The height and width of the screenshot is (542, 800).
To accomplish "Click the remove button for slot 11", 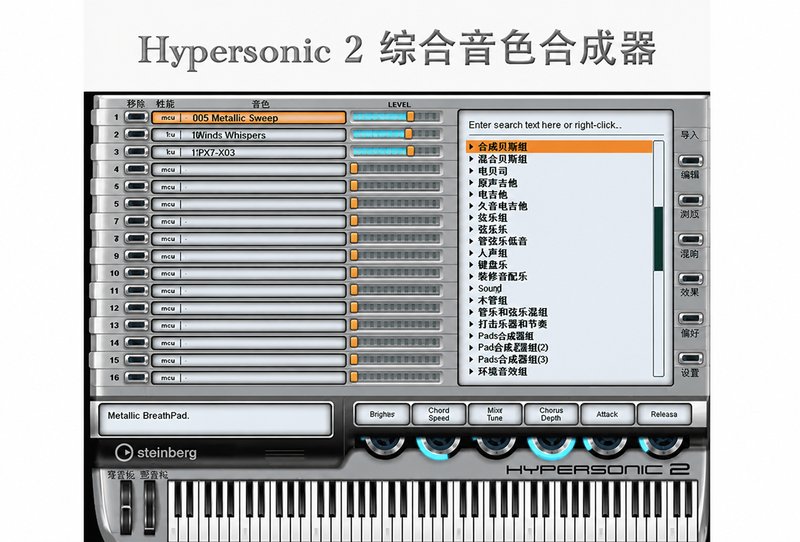I will pyautogui.click(x=136, y=291).
